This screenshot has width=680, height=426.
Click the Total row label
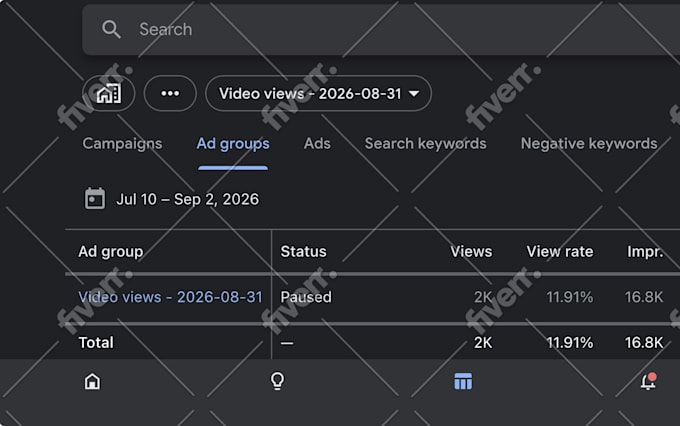coord(96,343)
